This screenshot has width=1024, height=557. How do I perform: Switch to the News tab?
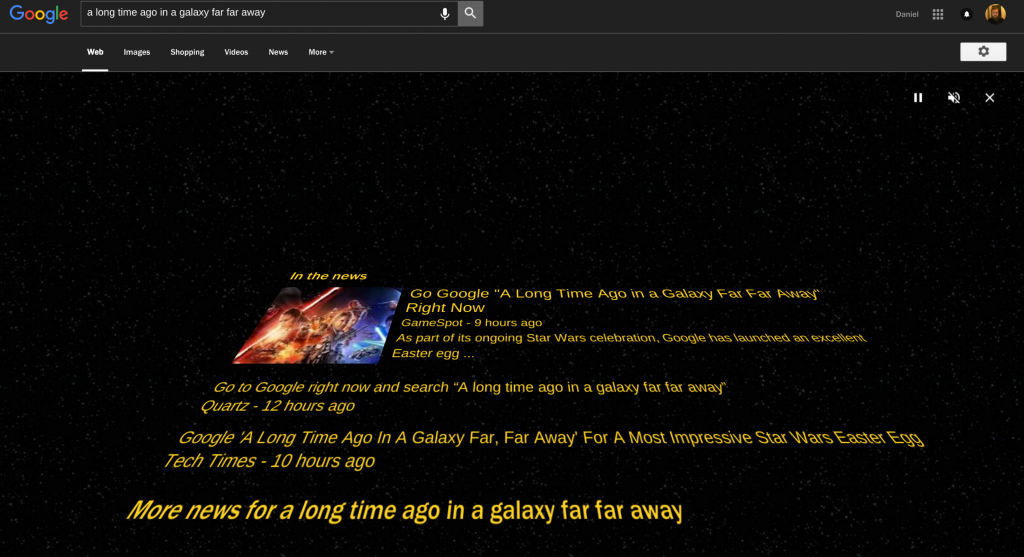click(x=278, y=52)
